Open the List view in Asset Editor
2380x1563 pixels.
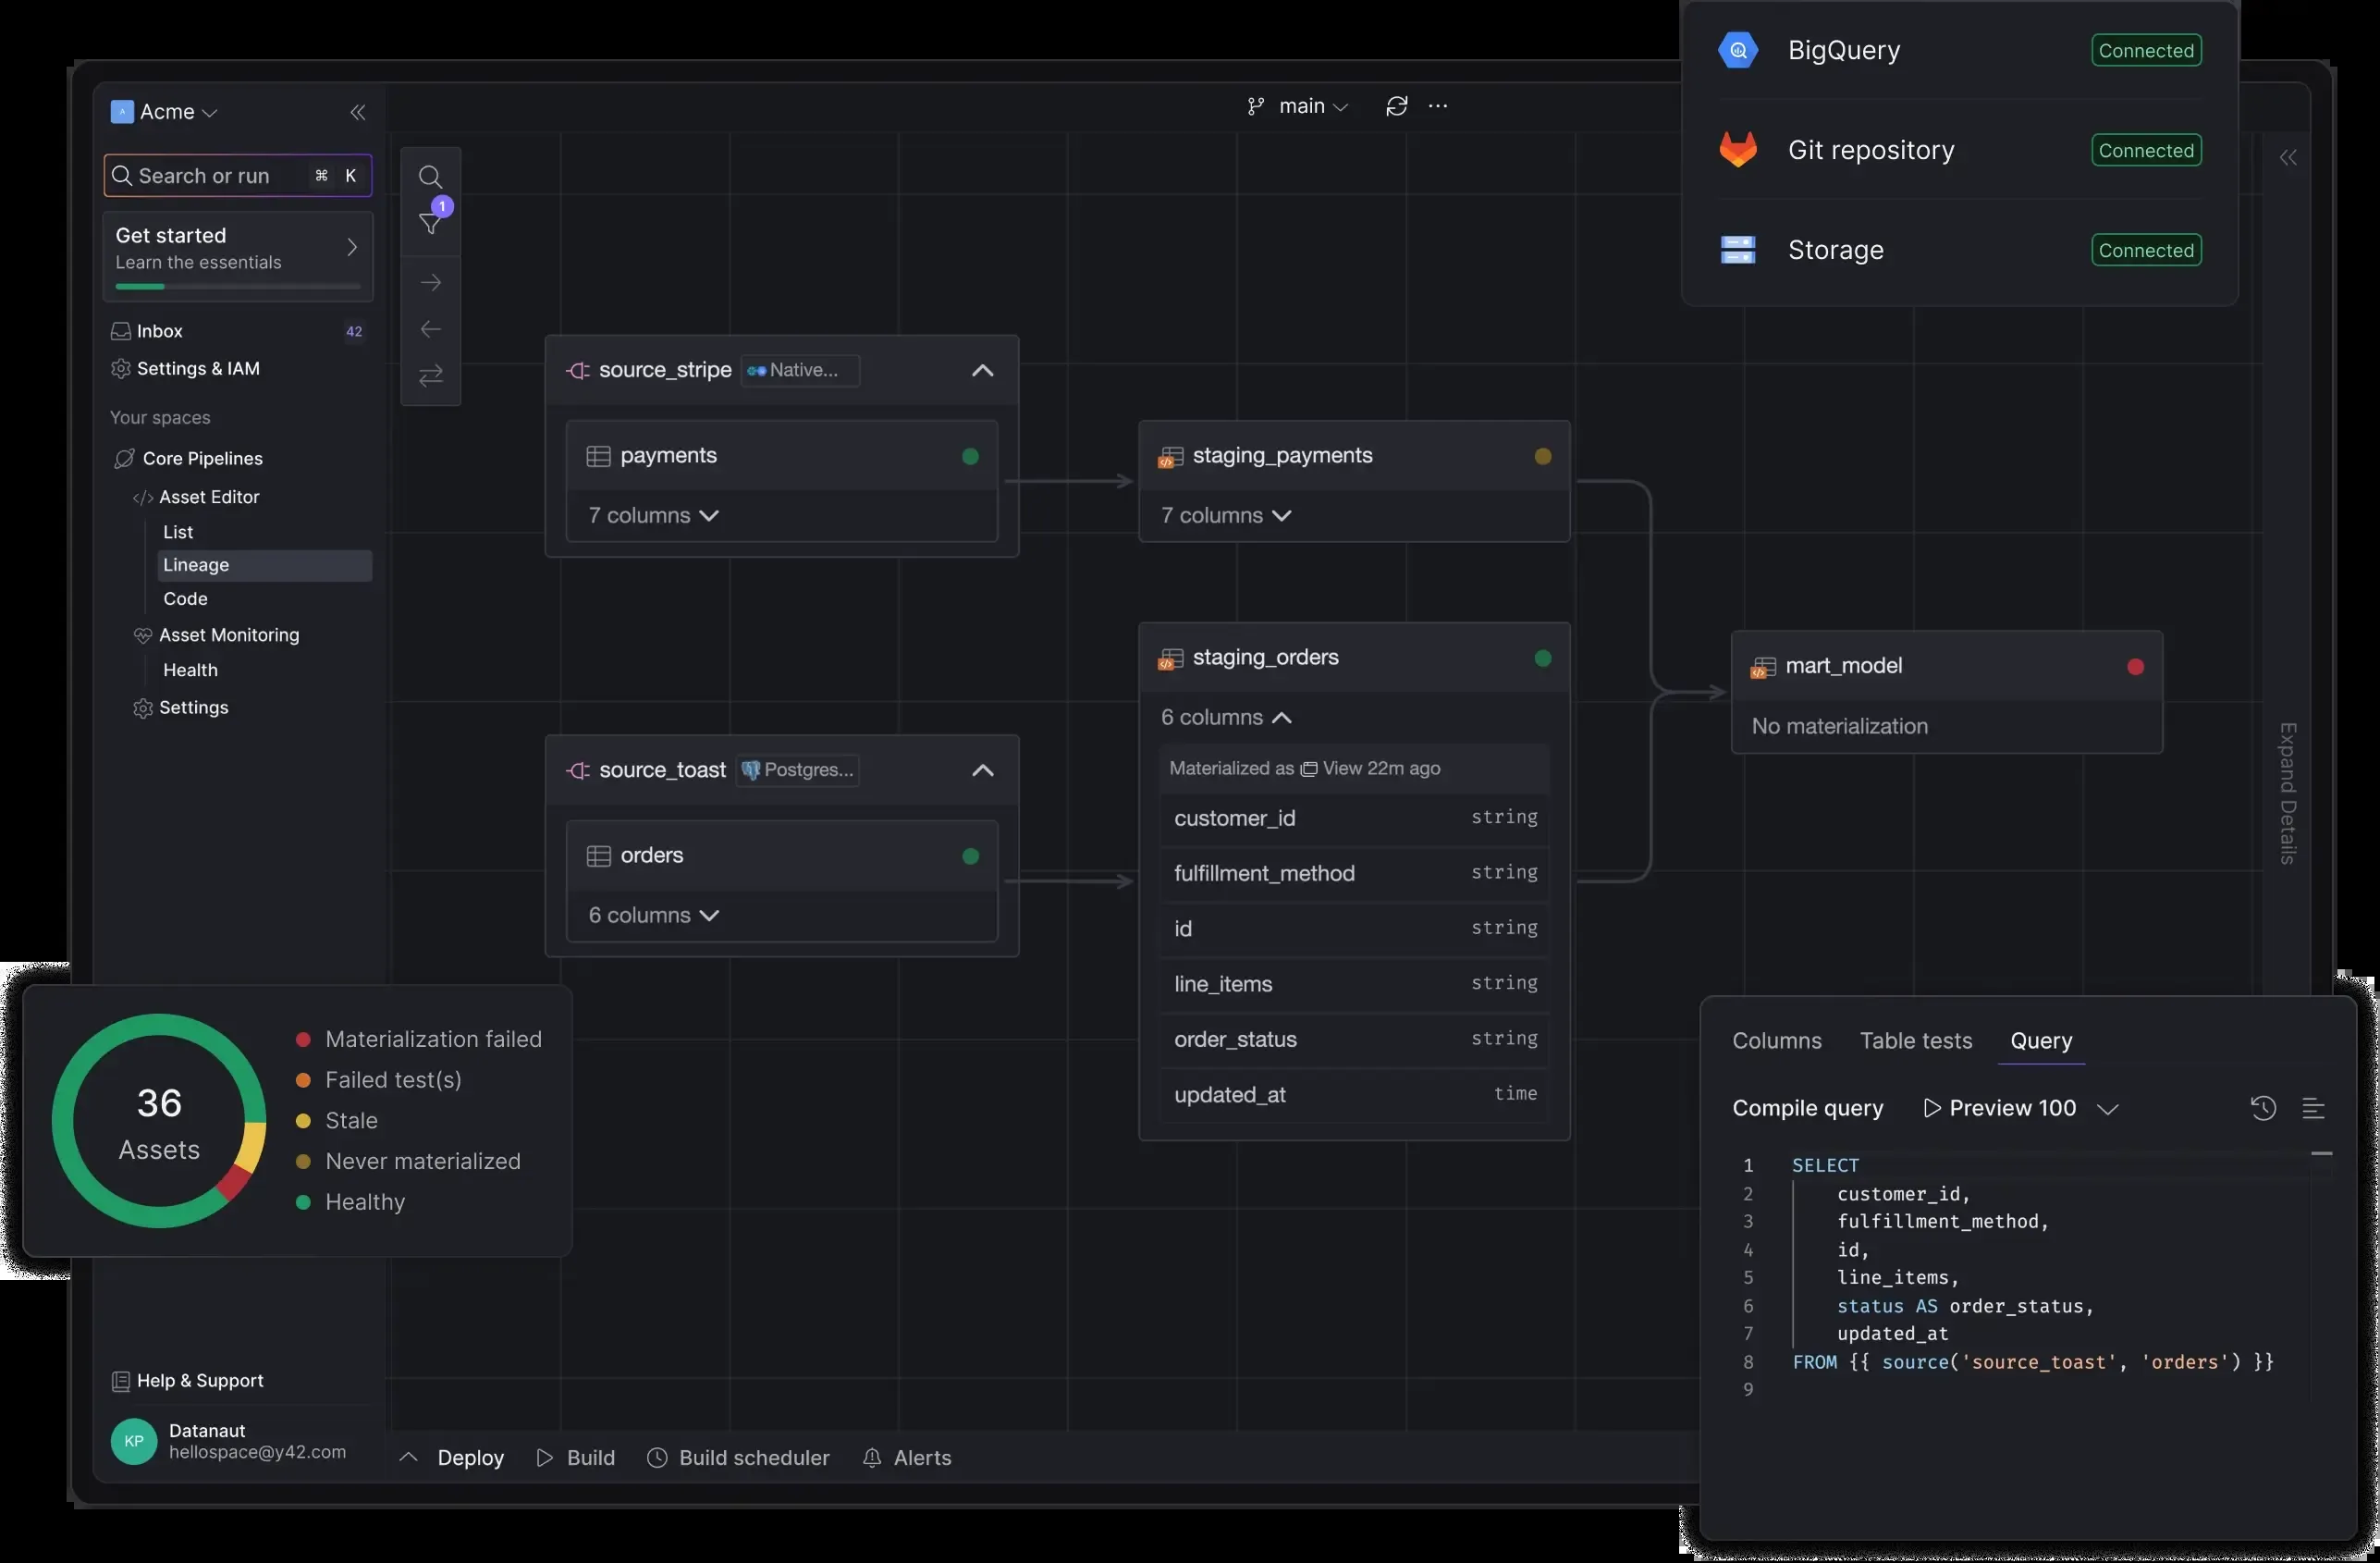point(178,532)
